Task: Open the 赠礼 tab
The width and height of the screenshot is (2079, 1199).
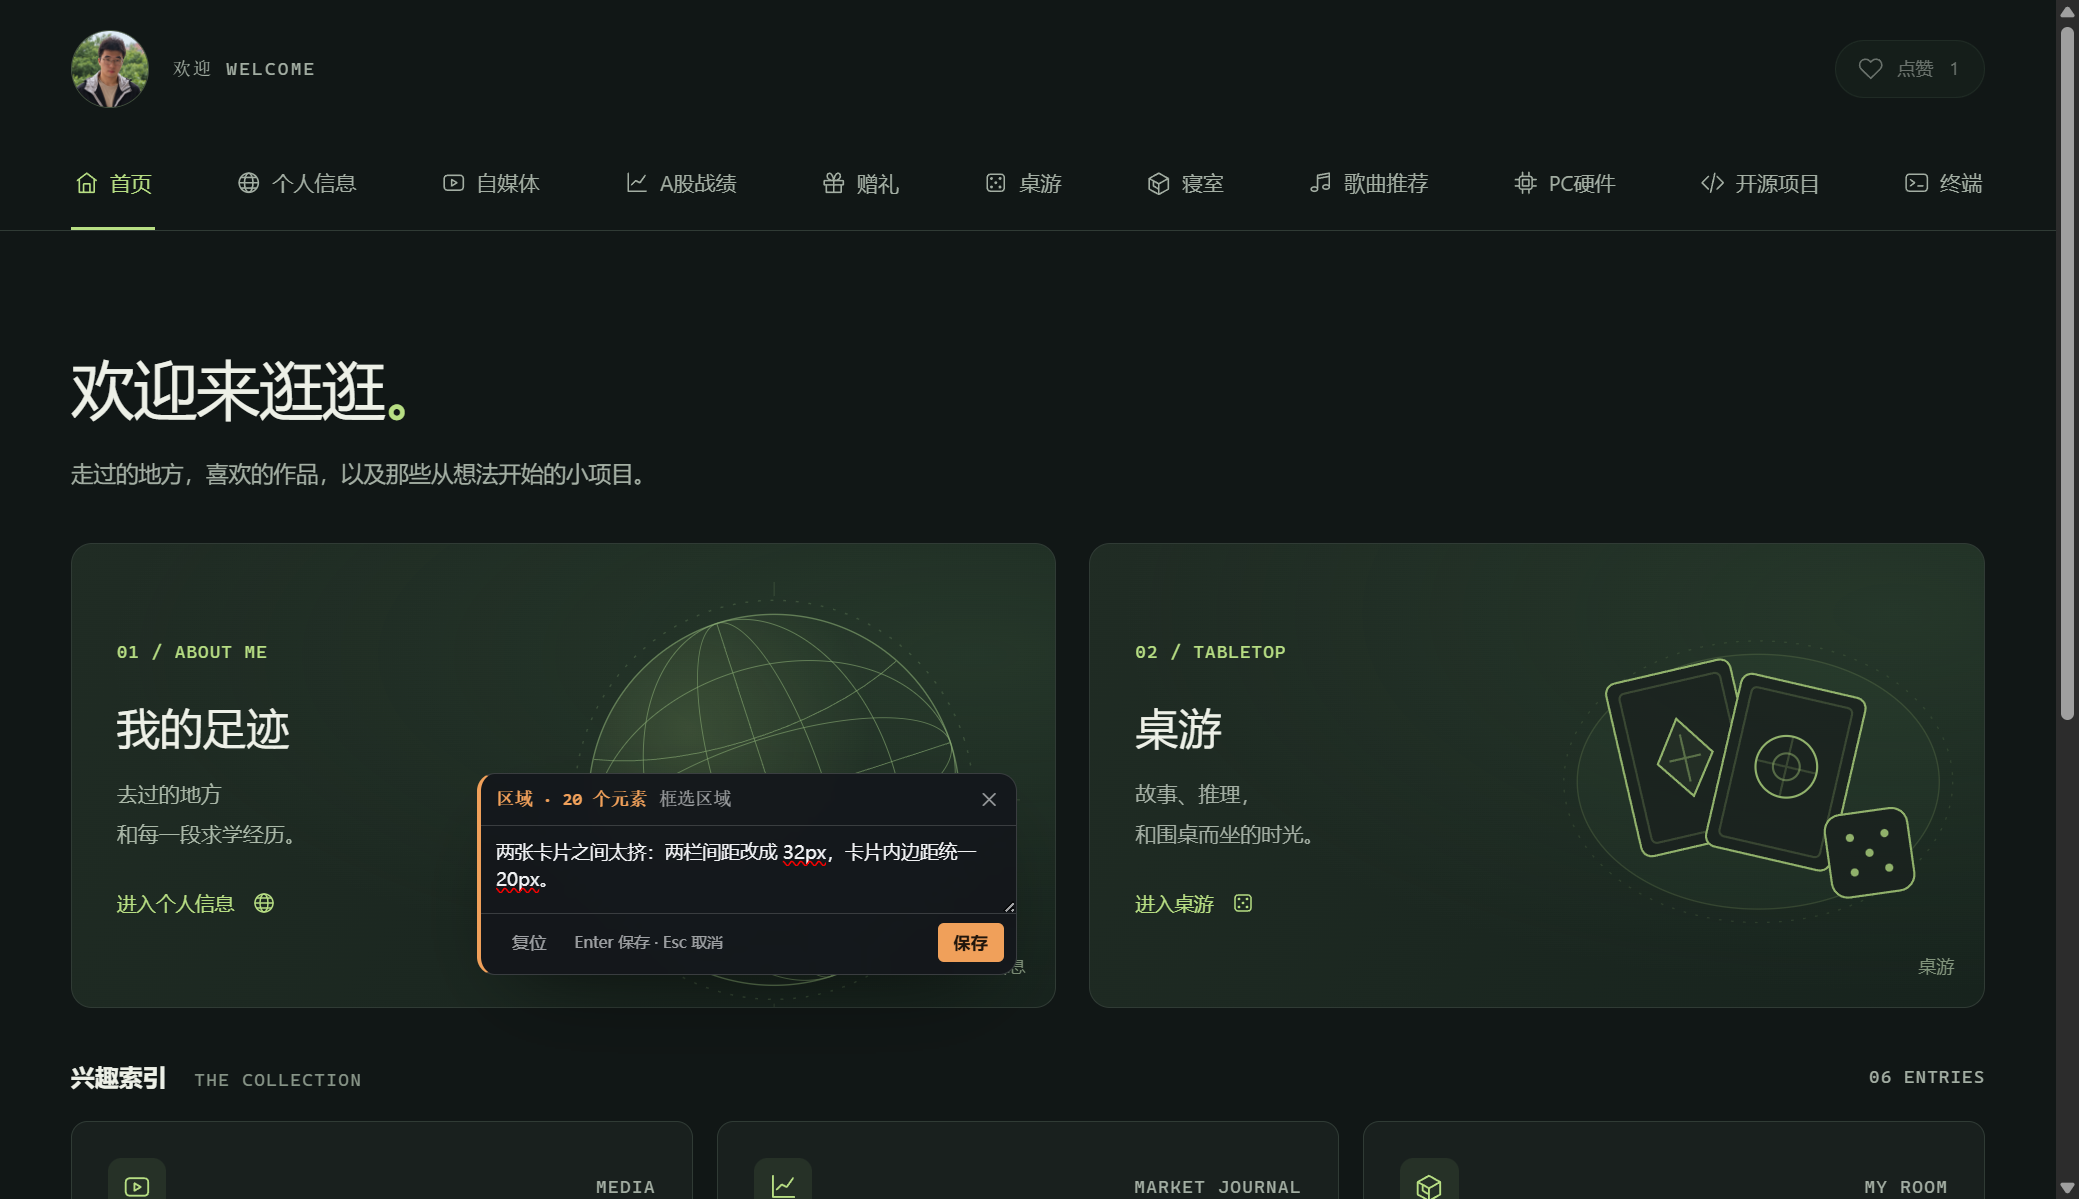Action: (860, 184)
